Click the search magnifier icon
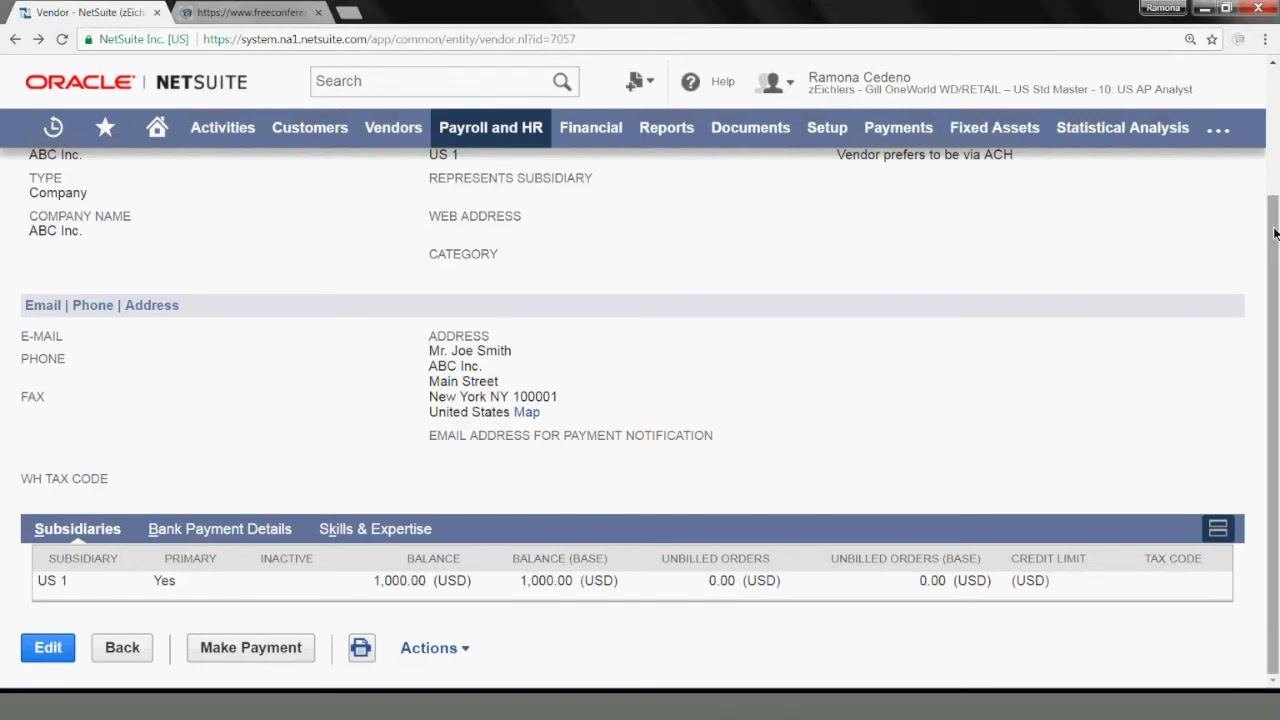The image size is (1280, 720). point(562,82)
